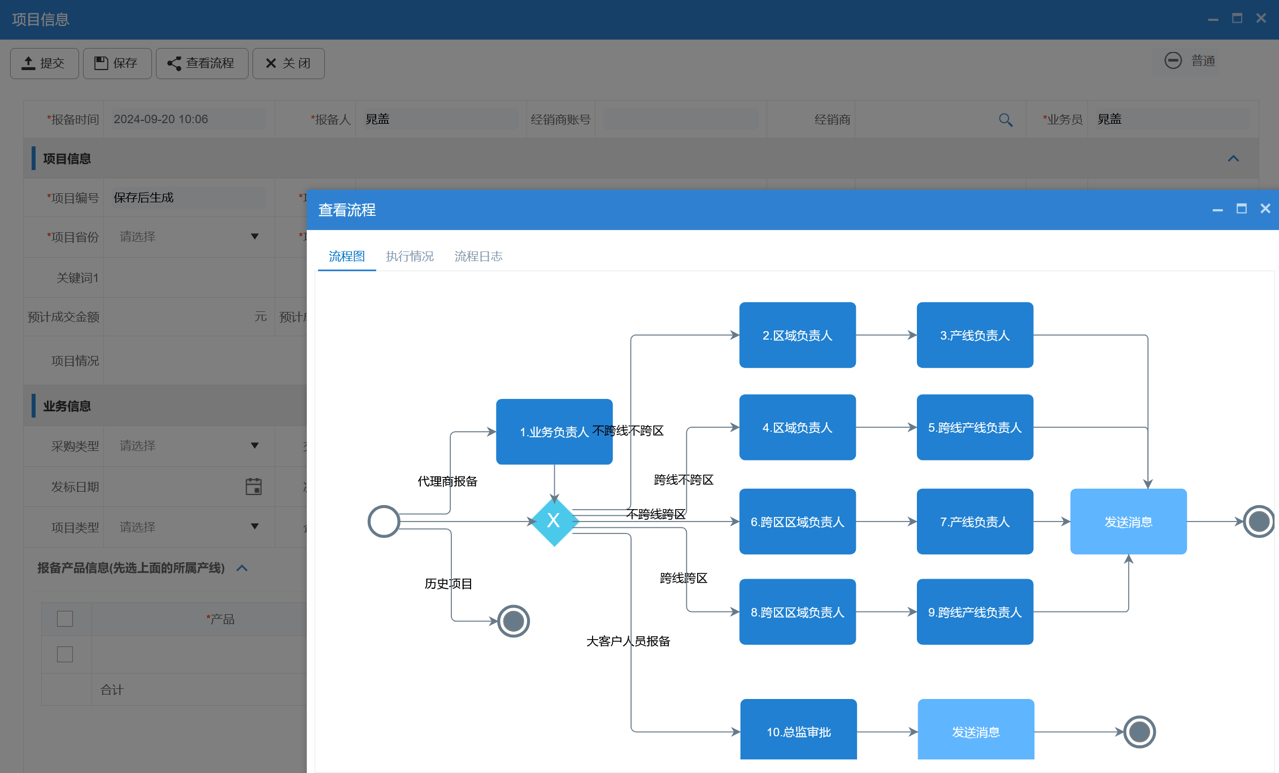Collapse the 项目信息 section chevron

click(x=1233, y=159)
